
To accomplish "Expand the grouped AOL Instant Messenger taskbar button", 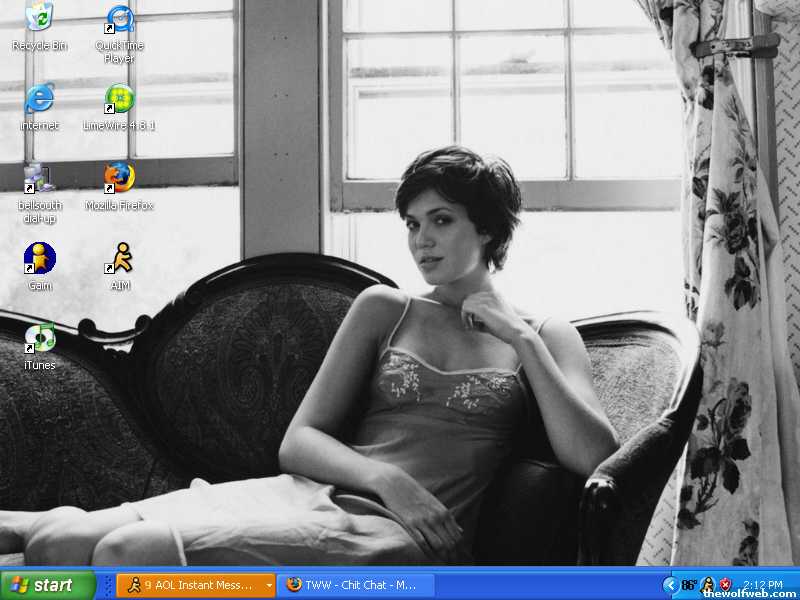I will (x=195, y=585).
